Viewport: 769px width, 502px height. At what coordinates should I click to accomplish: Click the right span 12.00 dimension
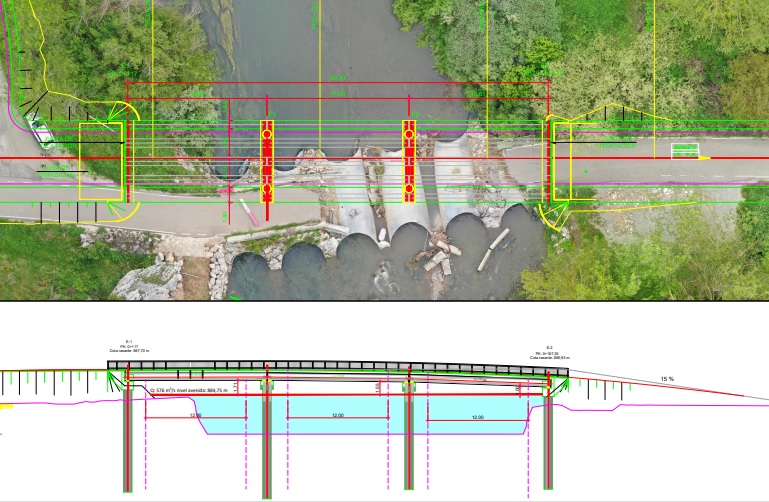pos(477,417)
